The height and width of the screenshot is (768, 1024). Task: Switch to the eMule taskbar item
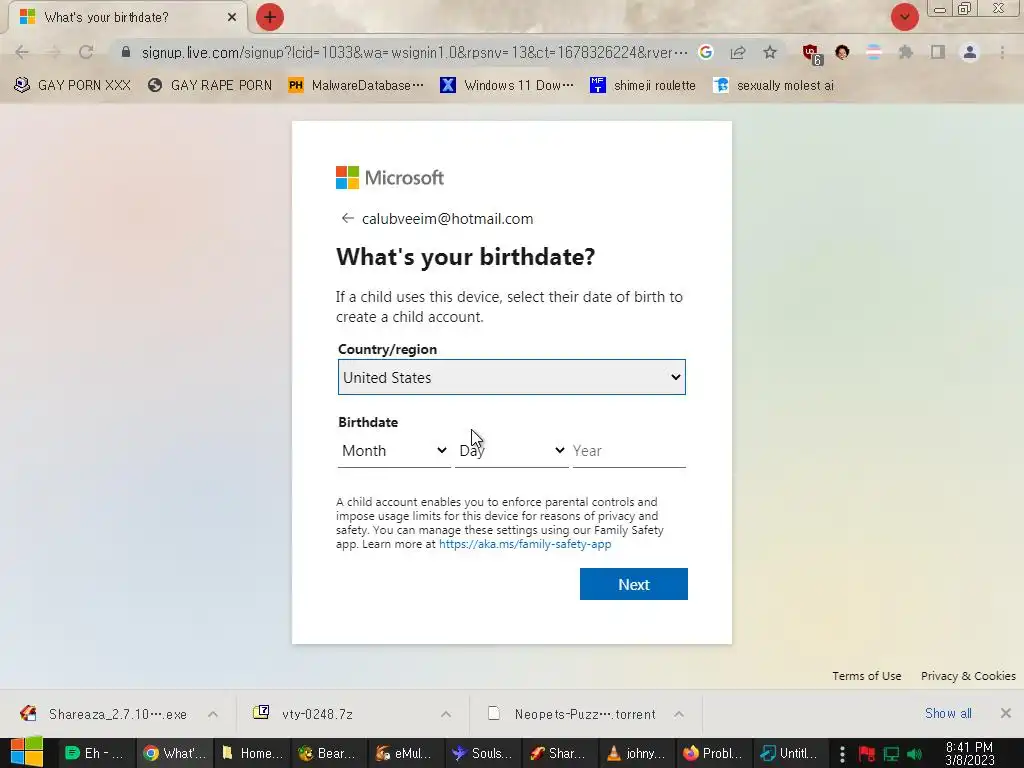pos(406,753)
